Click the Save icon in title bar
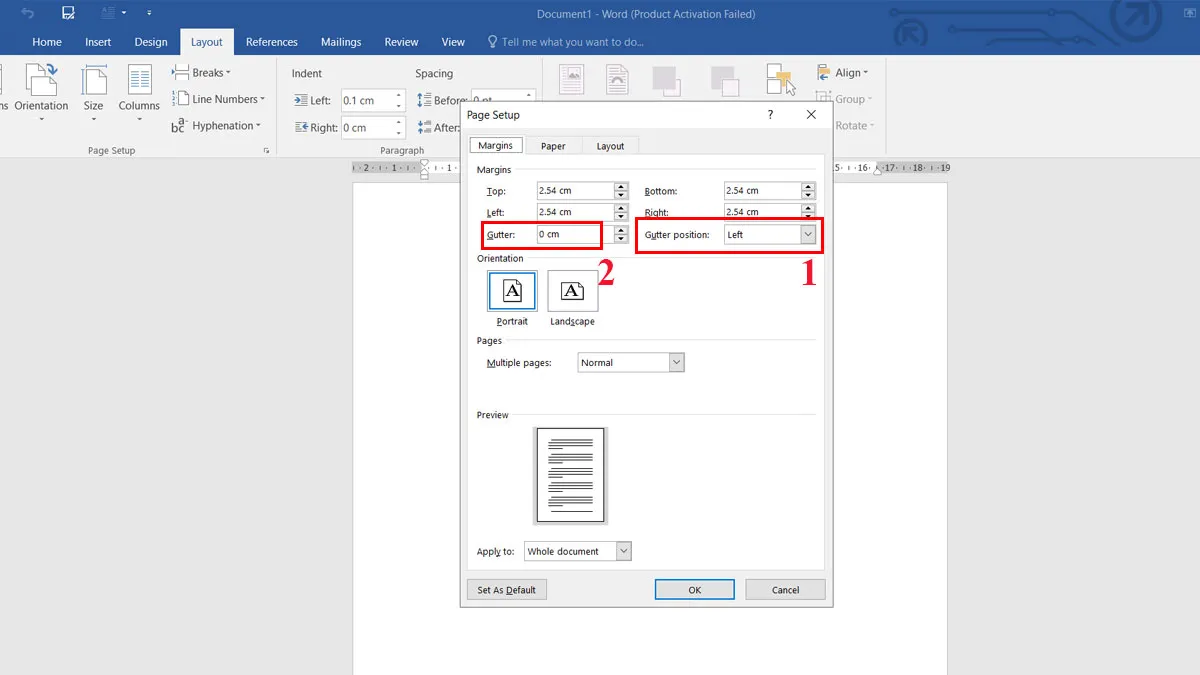The width and height of the screenshot is (1200, 675). [68, 13]
